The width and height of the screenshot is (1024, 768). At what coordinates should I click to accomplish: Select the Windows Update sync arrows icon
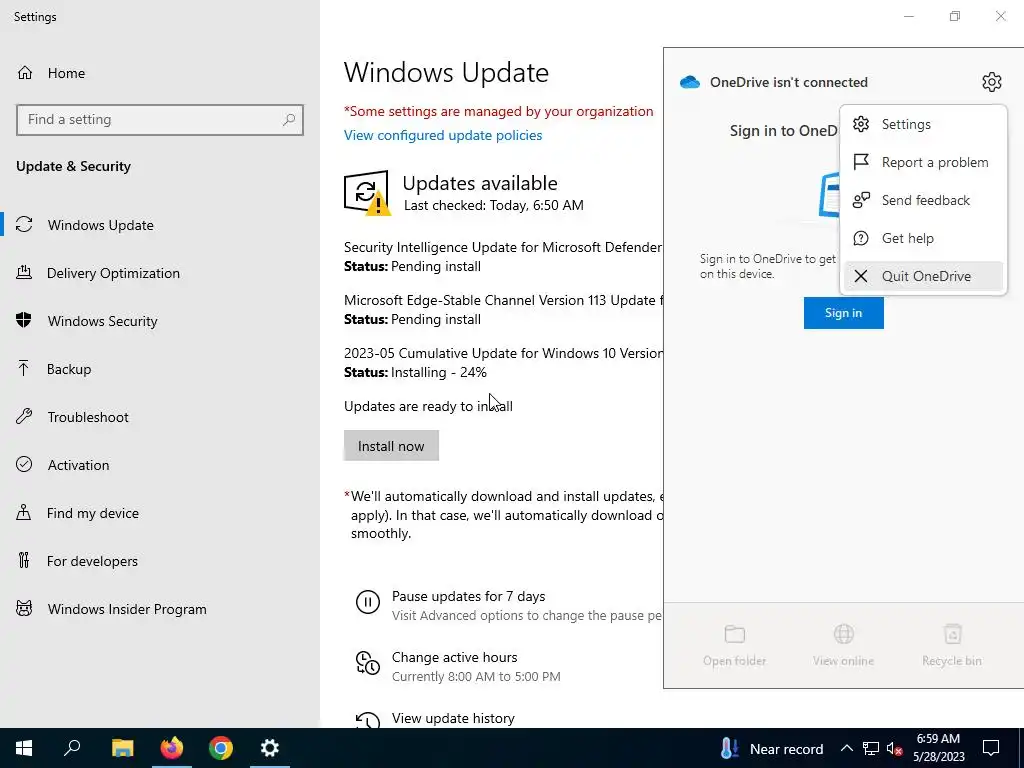(x=24, y=225)
